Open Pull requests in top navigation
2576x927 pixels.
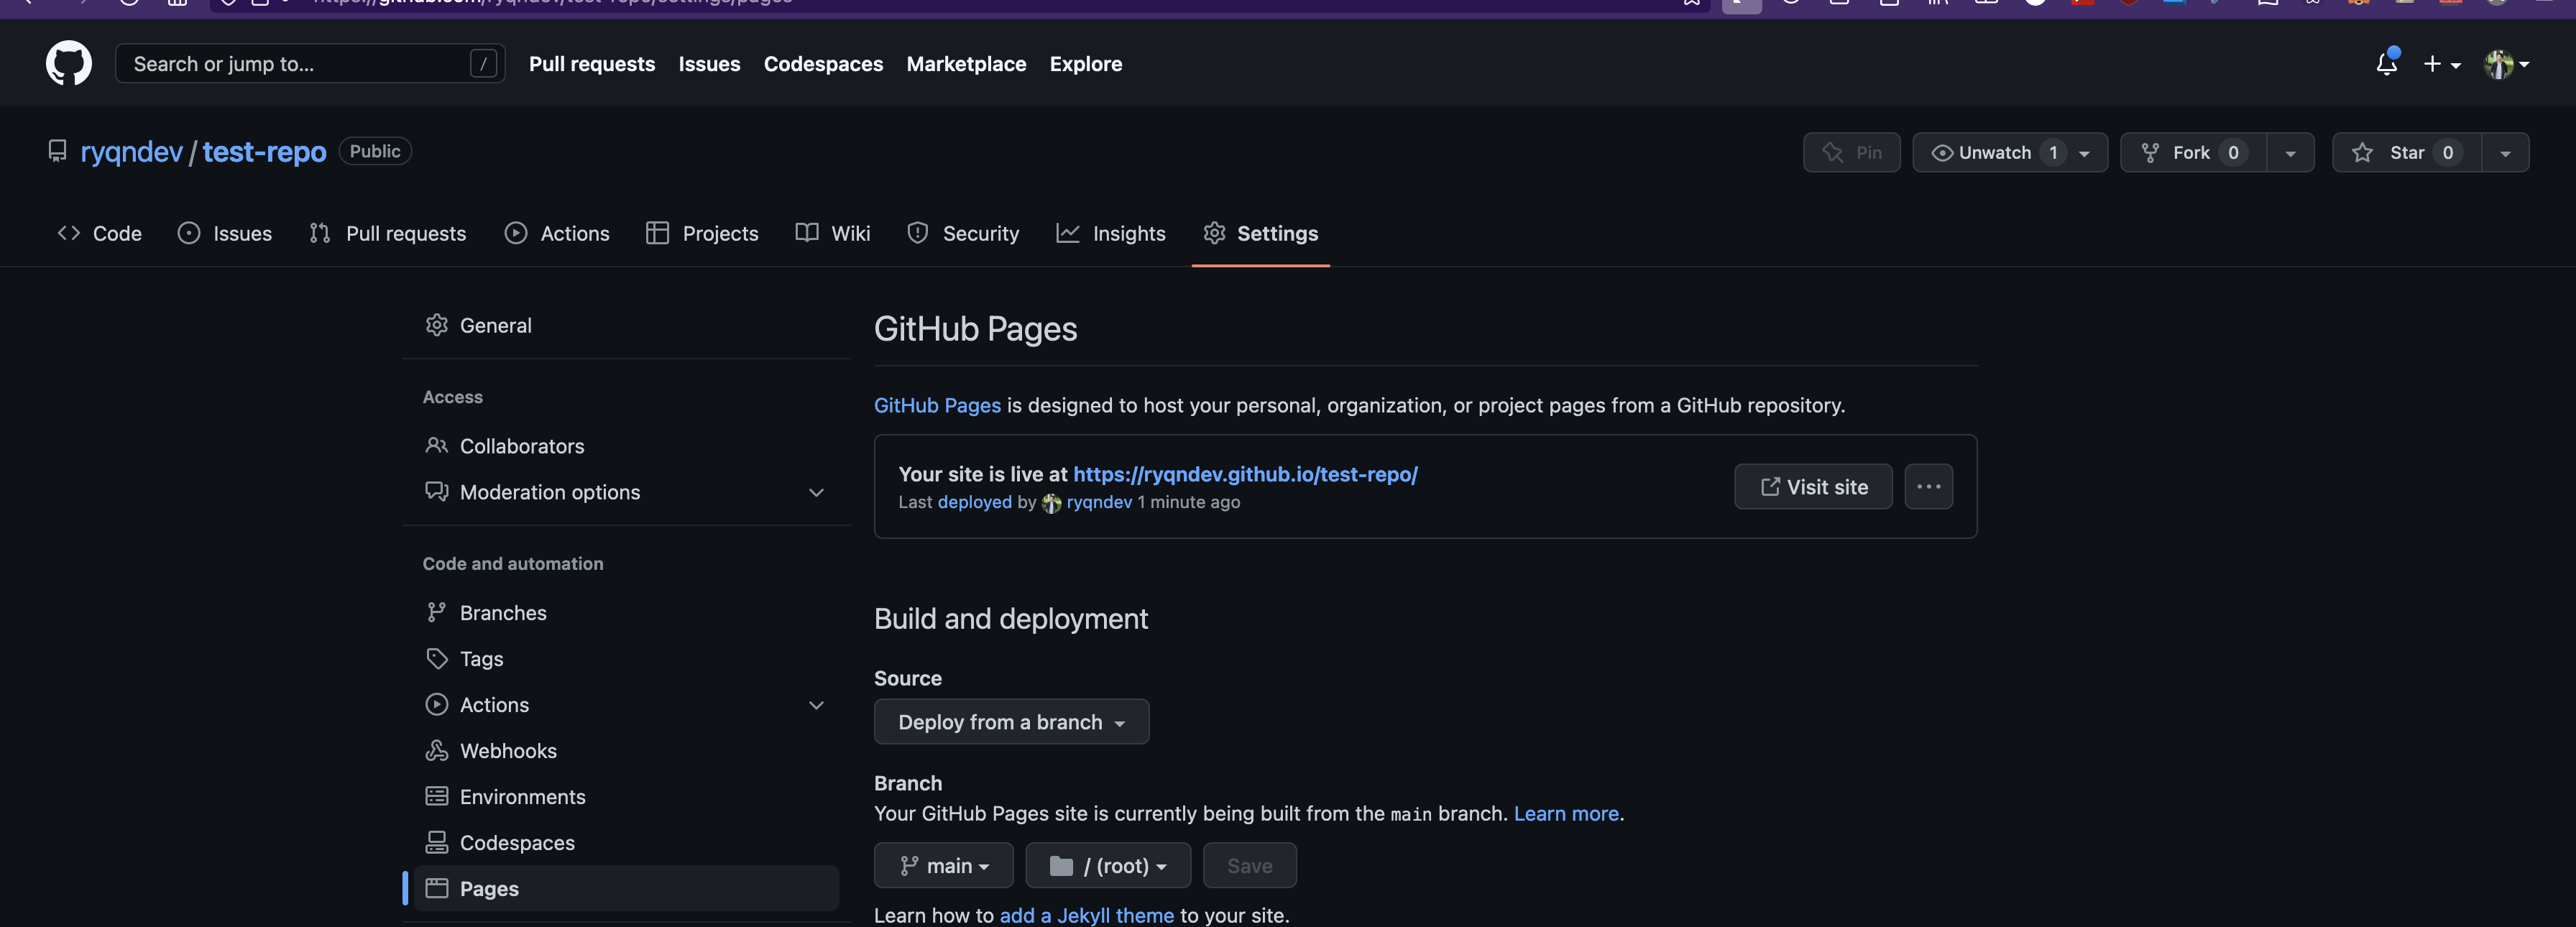pos(592,64)
